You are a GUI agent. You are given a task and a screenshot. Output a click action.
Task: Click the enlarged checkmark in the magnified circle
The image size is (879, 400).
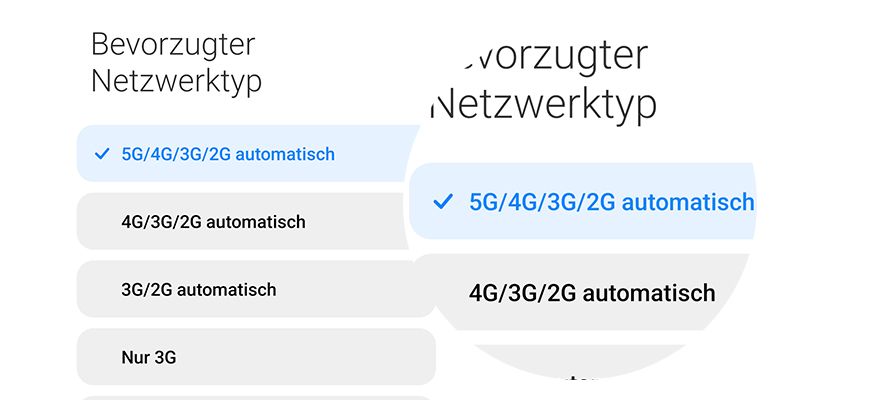coord(444,202)
